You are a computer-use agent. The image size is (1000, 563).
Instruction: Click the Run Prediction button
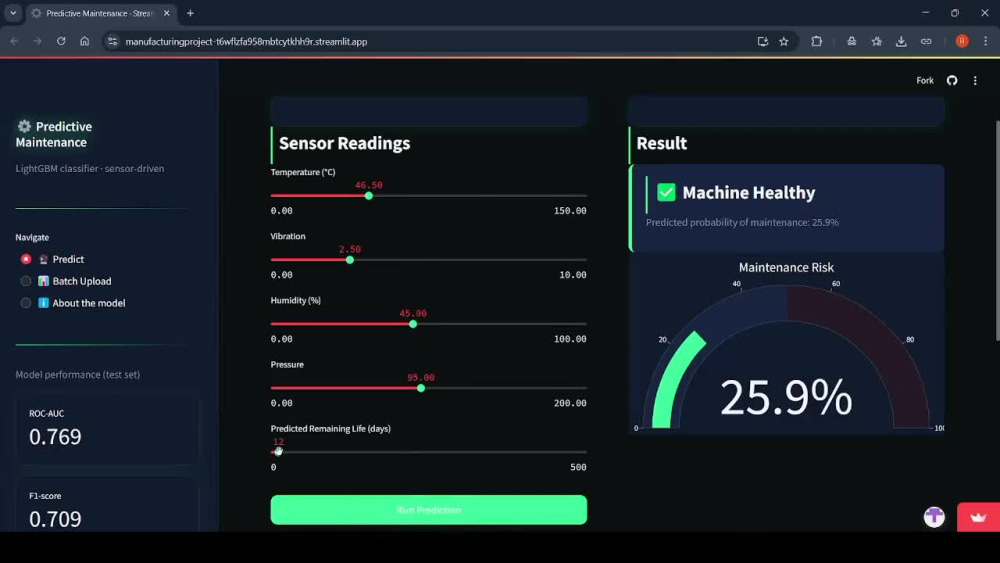[429, 510]
